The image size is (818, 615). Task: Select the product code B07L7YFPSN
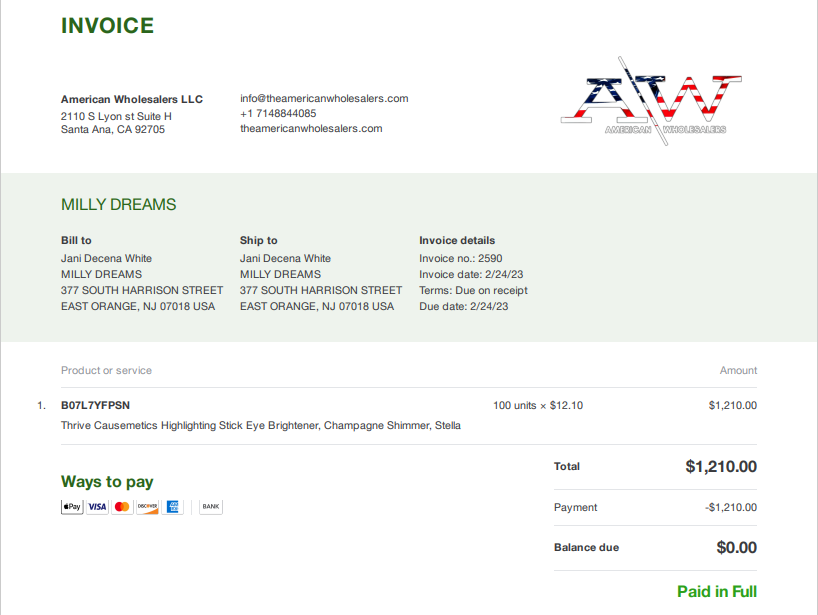95,405
